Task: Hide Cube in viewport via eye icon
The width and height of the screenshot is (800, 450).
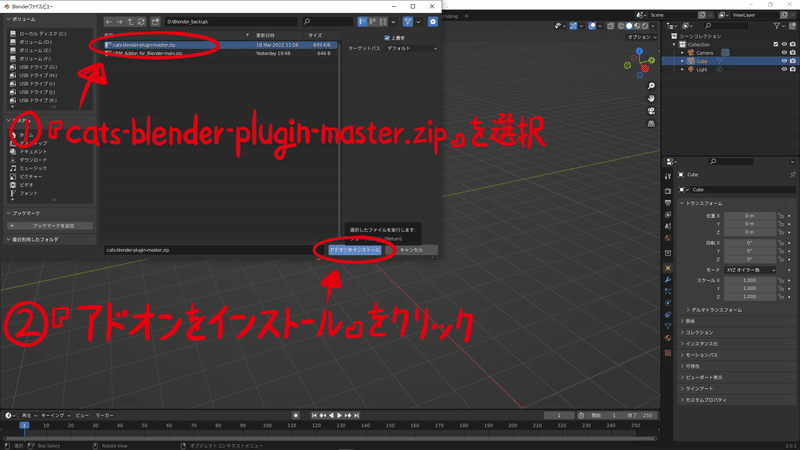Action: (785, 61)
